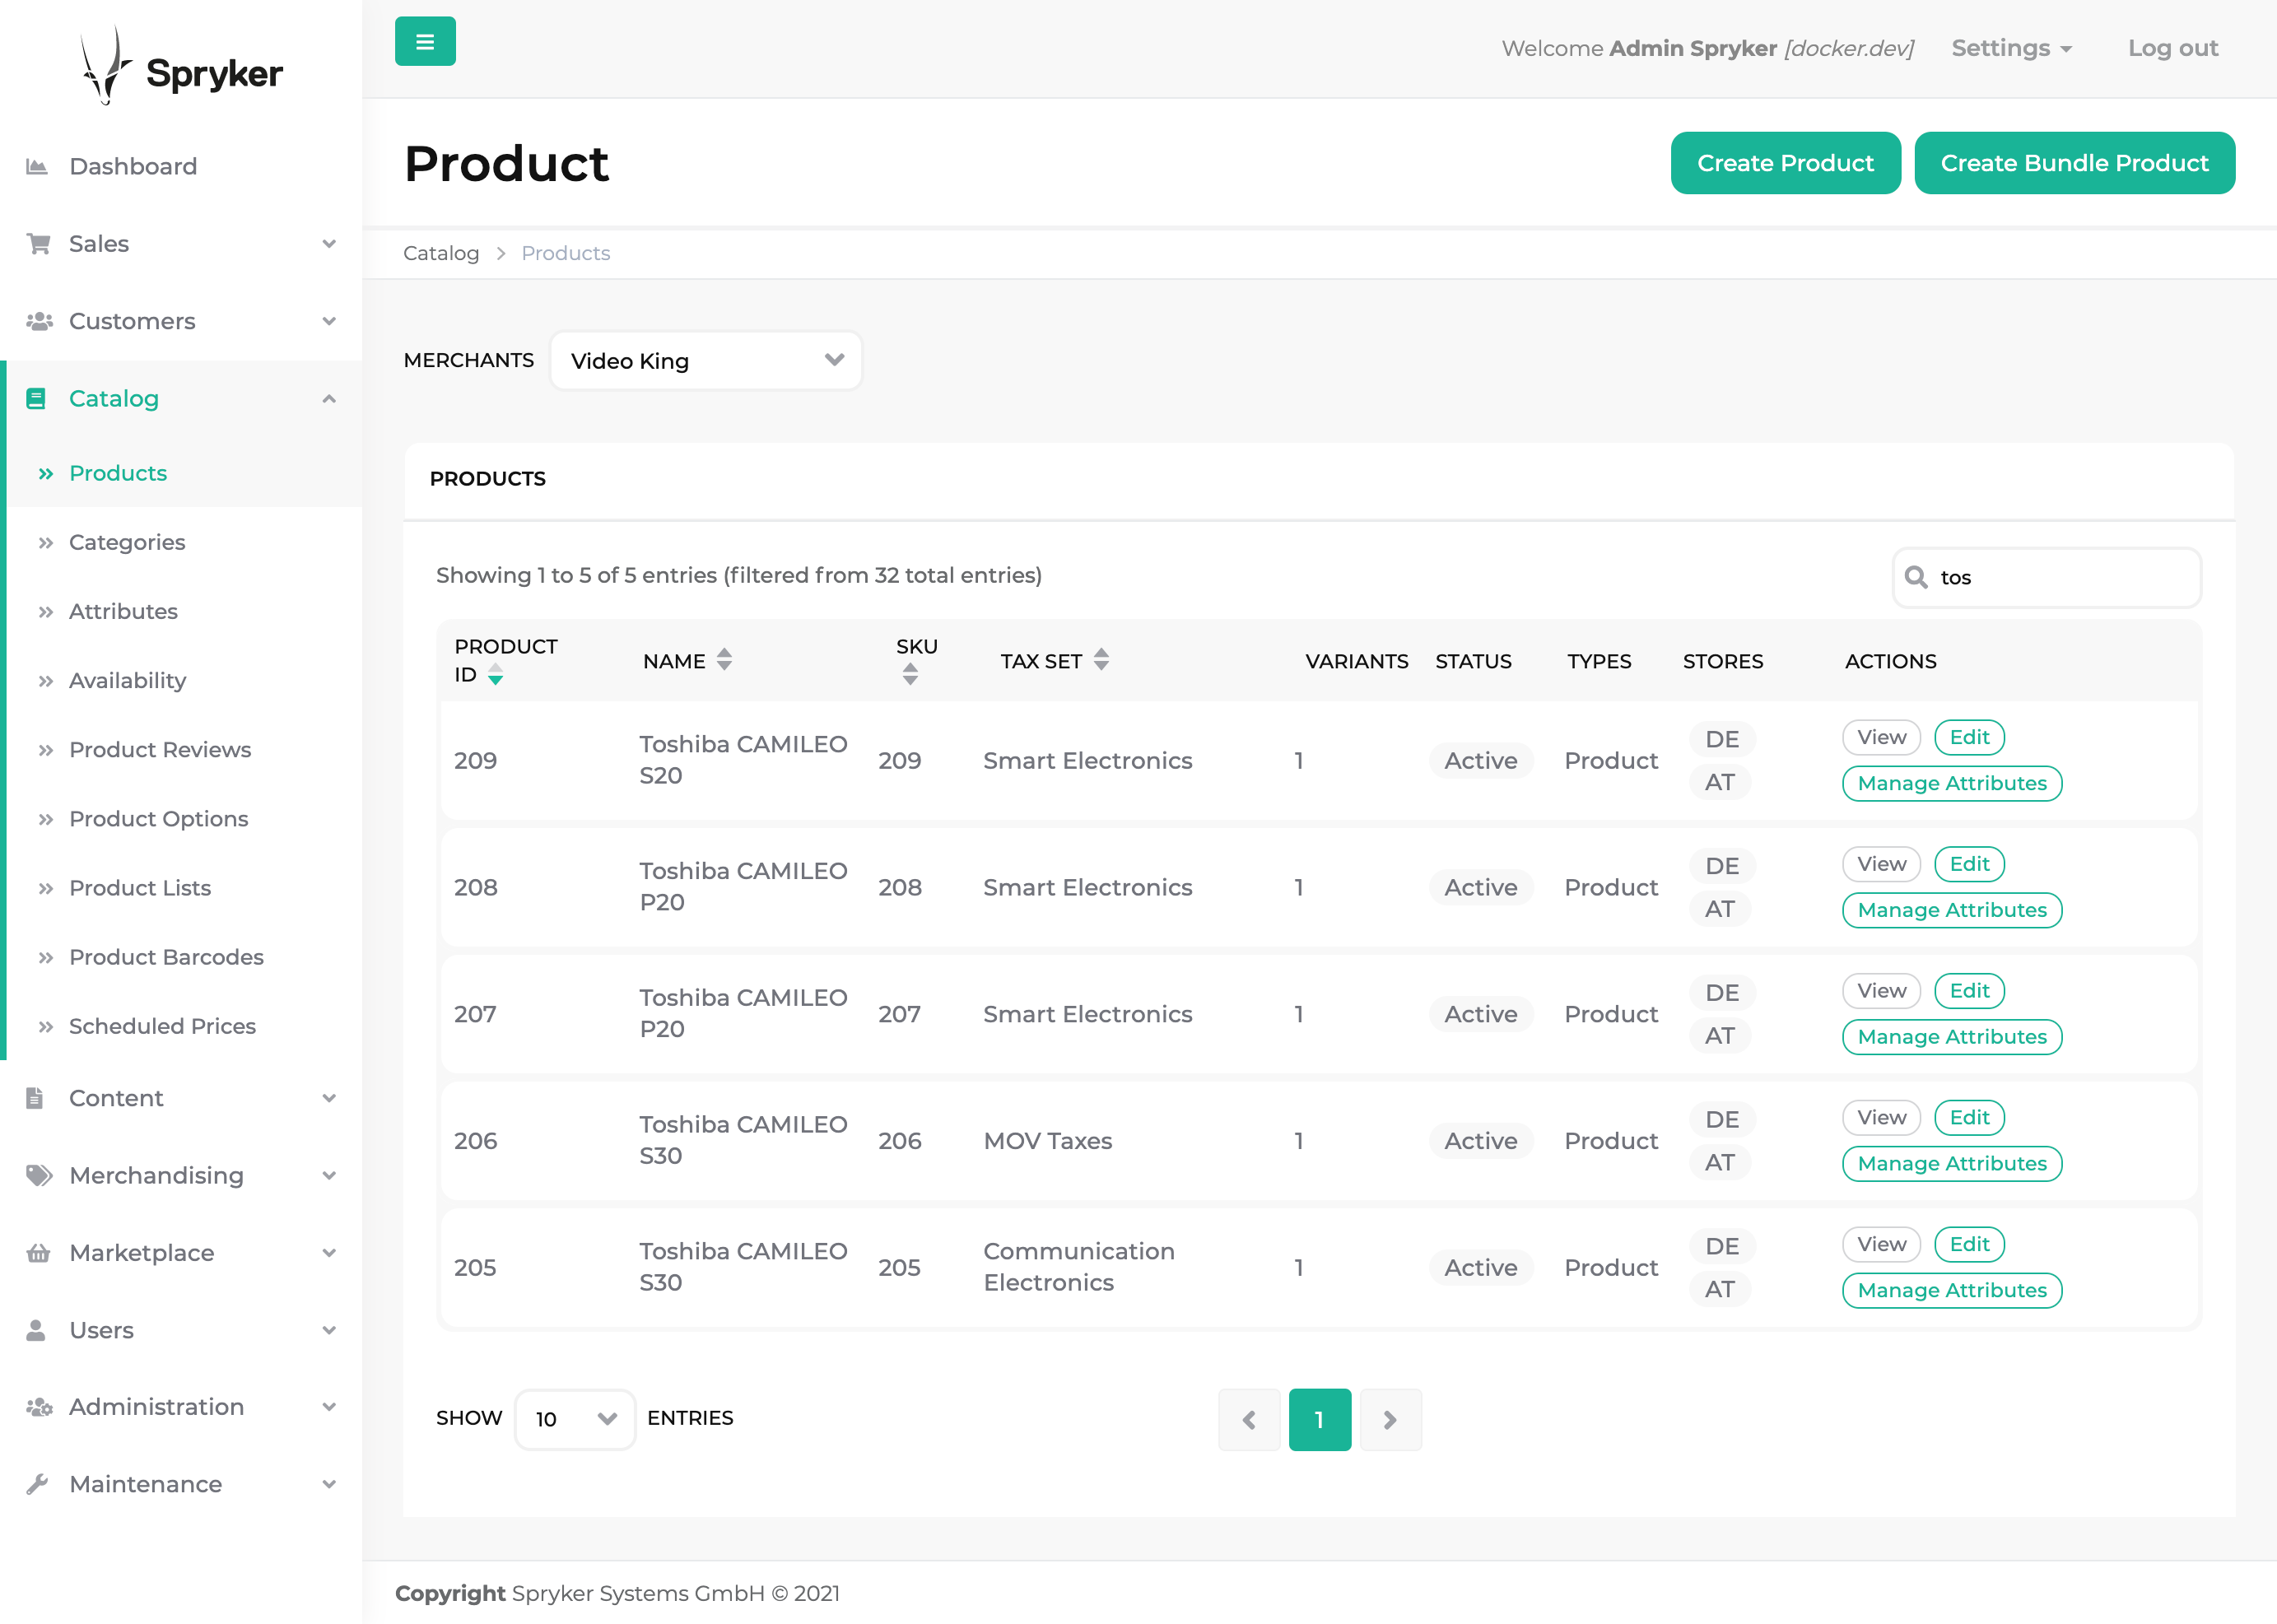Click the Maintenance wrench icon
The height and width of the screenshot is (1624, 2277).
37,1484
